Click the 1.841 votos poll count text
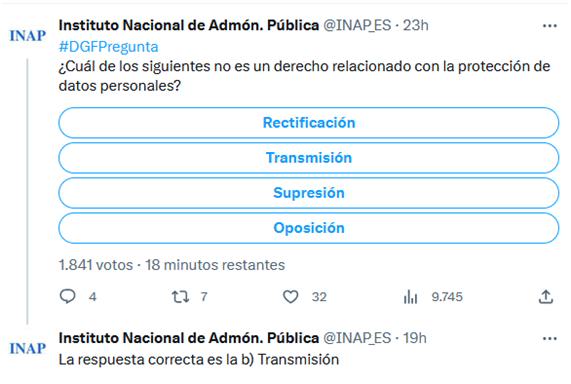Image resolution: width=571 pixels, height=384 pixels. pyautogui.click(x=96, y=265)
